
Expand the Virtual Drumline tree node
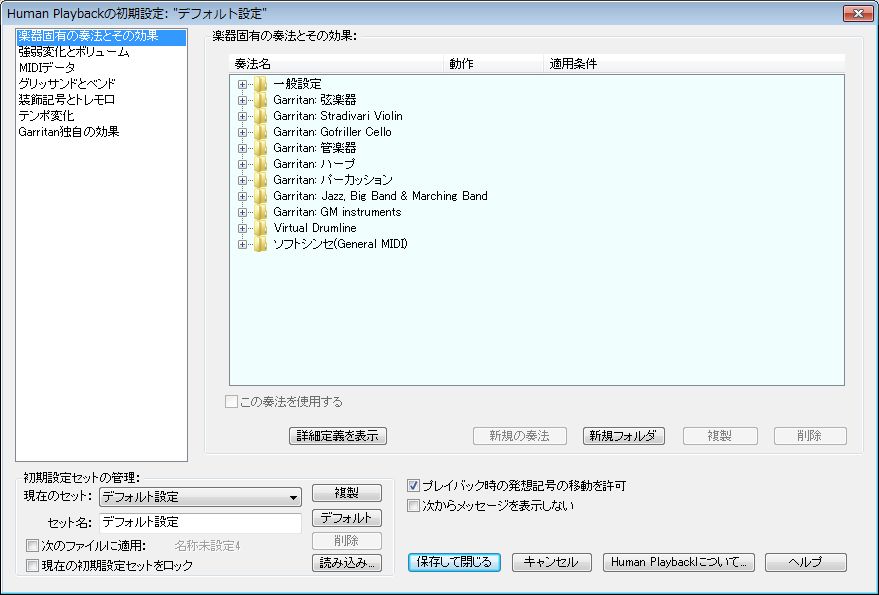click(242, 228)
